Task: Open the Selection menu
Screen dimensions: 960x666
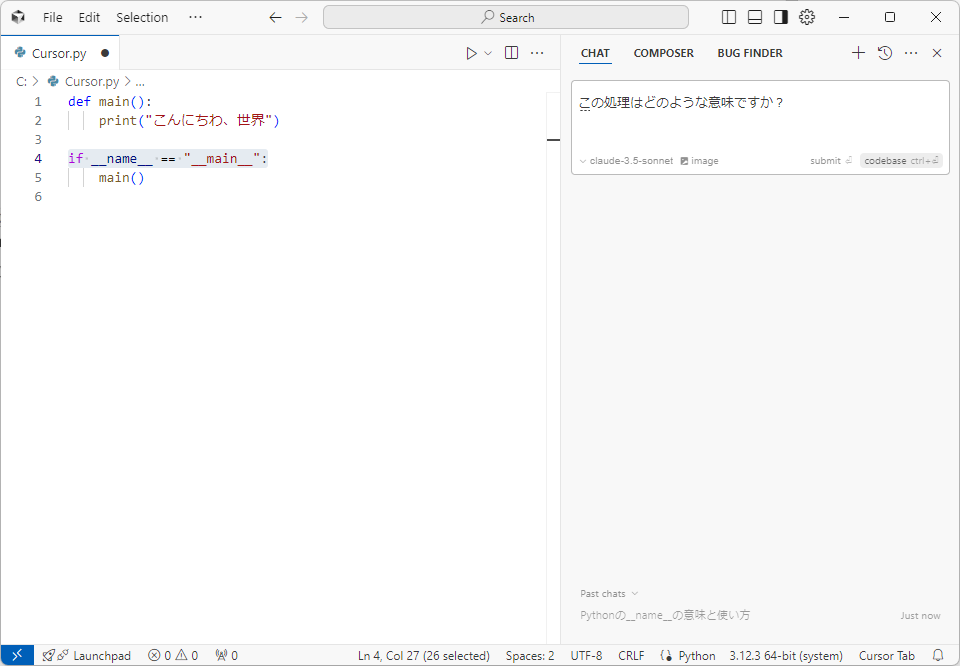Action: (x=142, y=17)
